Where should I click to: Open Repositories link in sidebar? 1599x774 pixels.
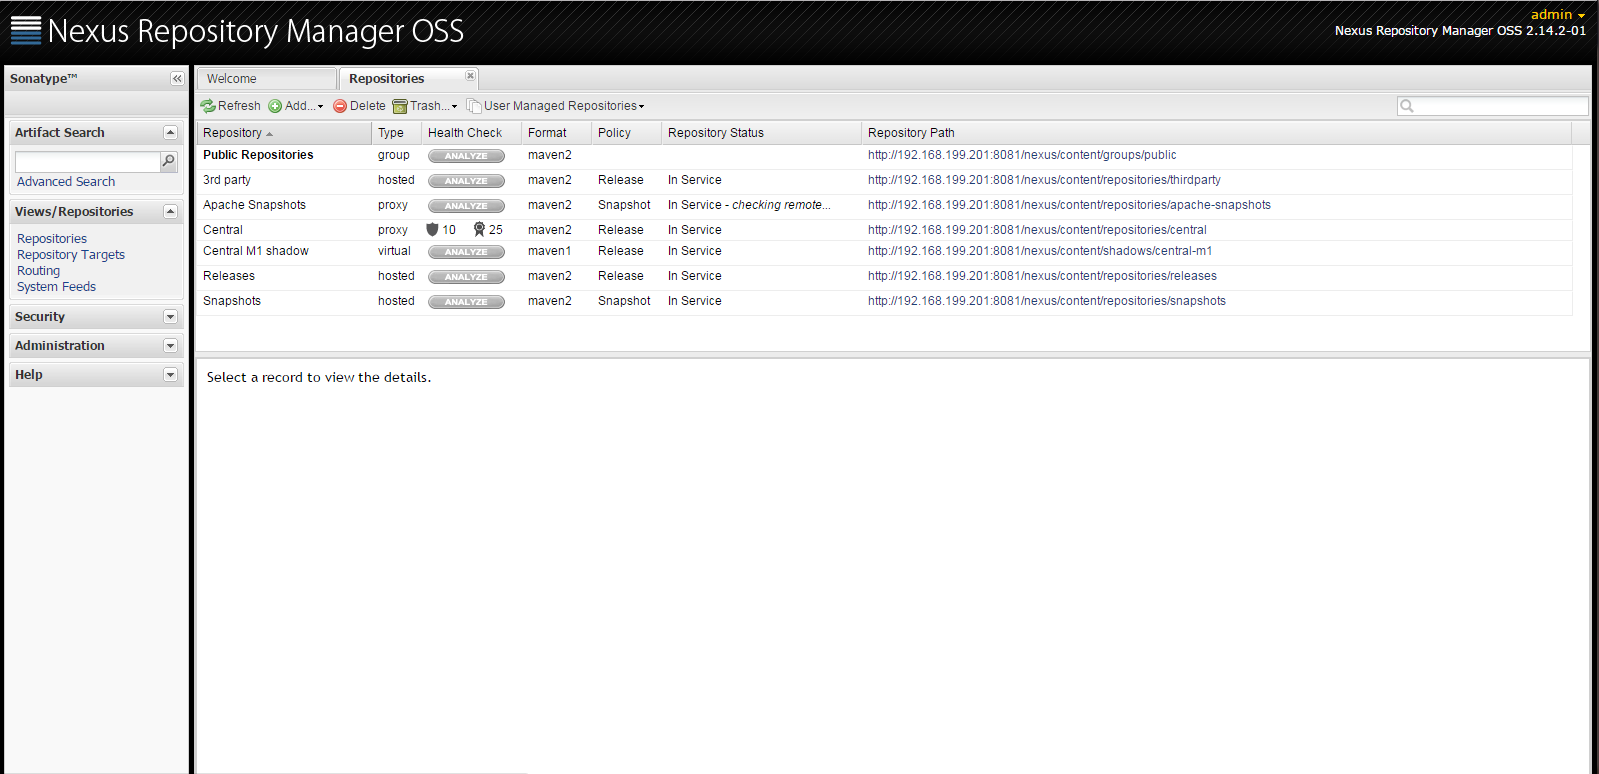click(x=52, y=239)
